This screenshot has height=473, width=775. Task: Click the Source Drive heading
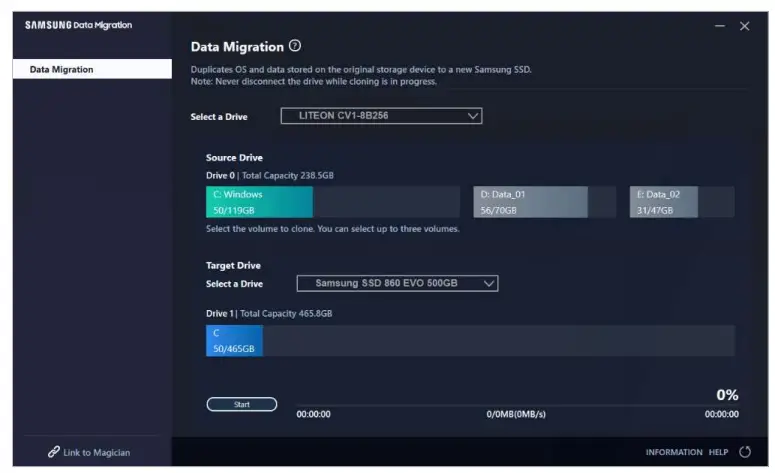click(x=234, y=158)
